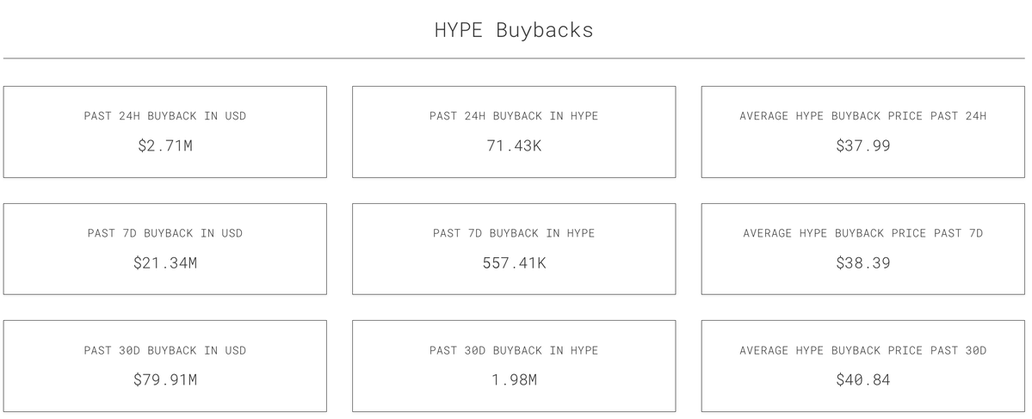Click the horizontal divider under the heading
The width and height of the screenshot is (1032, 419).
click(513, 59)
